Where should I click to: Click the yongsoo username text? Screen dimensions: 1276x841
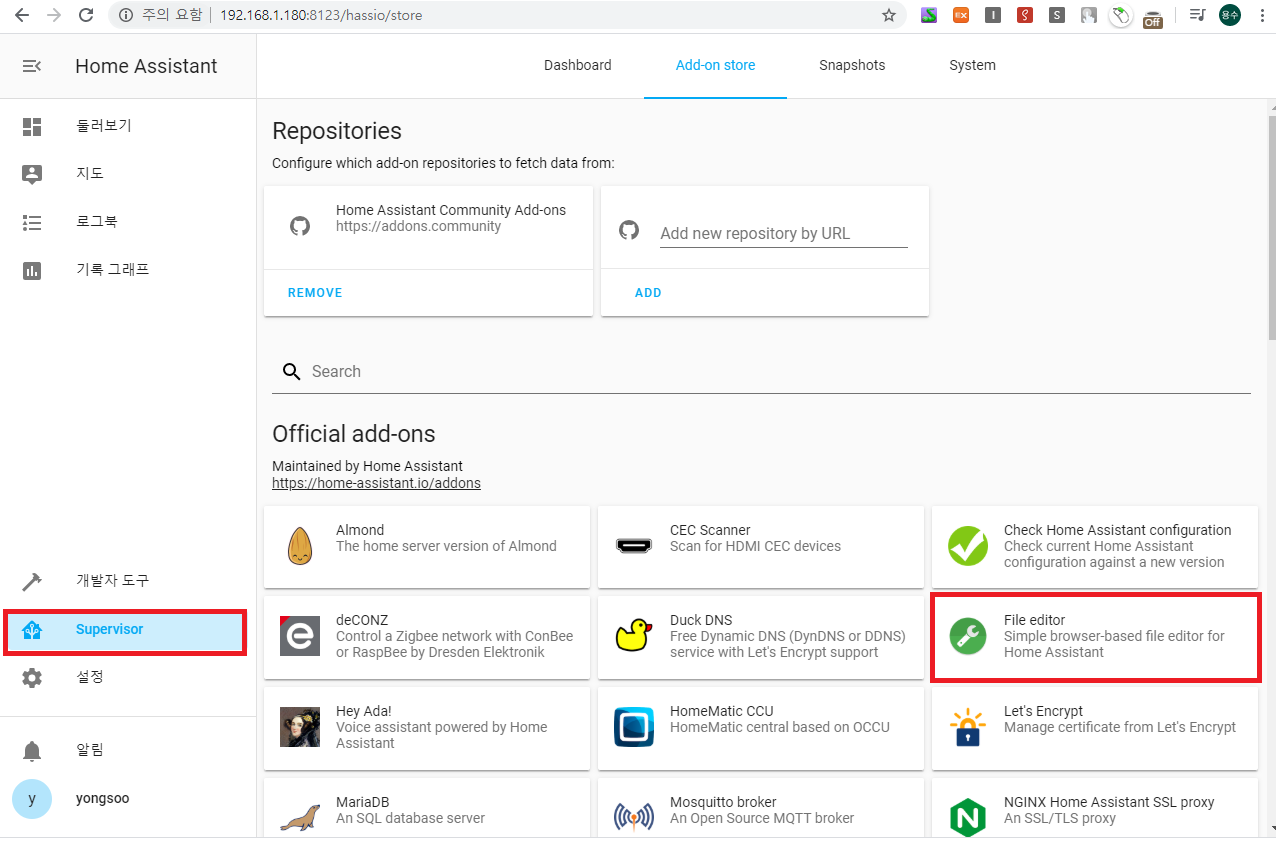[102, 799]
